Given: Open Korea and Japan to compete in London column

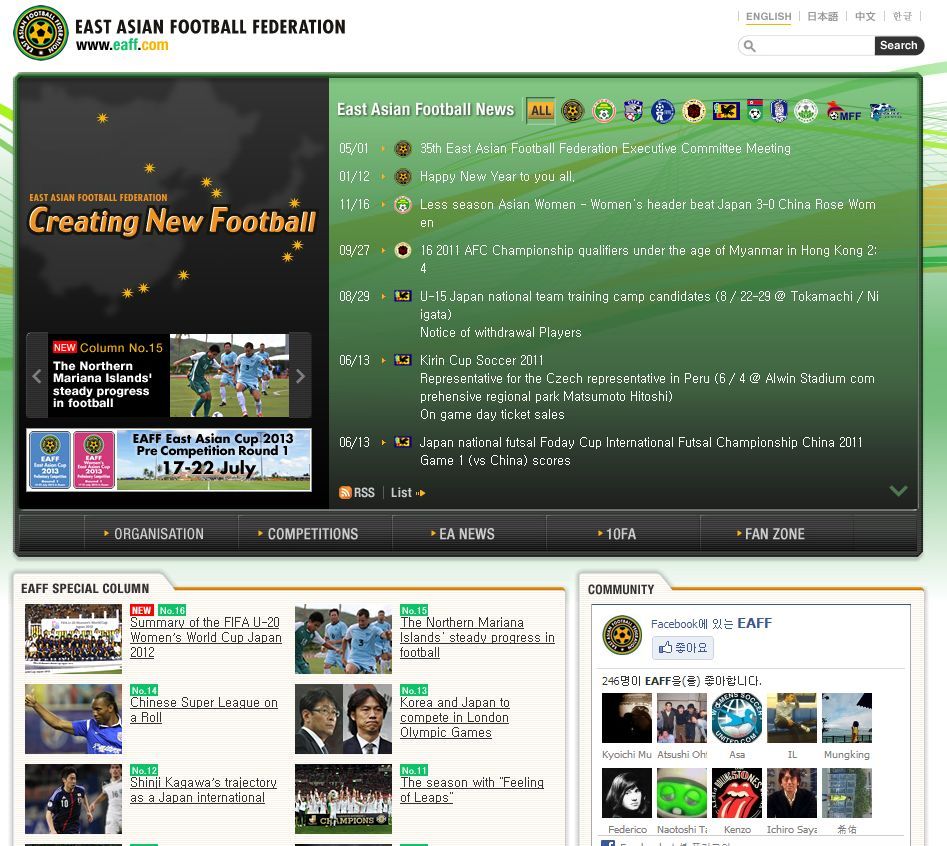Looking at the screenshot, I should (455, 717).
